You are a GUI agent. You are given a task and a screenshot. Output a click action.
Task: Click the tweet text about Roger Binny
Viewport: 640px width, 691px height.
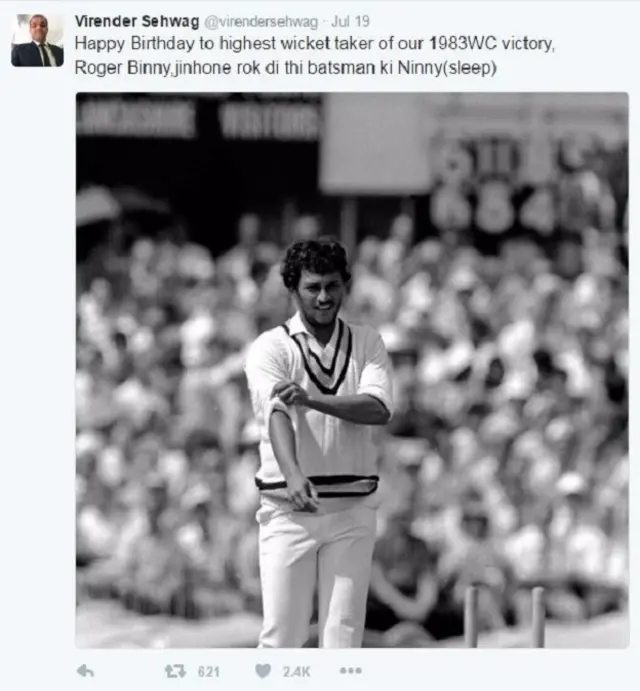[x=314, y=56]
